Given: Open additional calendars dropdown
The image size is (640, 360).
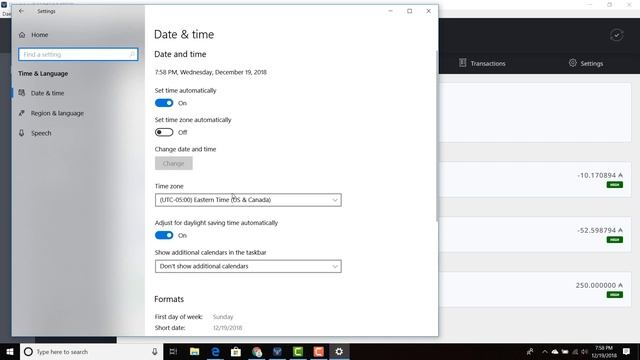Looking at the screenshot, I should point(248,266).
